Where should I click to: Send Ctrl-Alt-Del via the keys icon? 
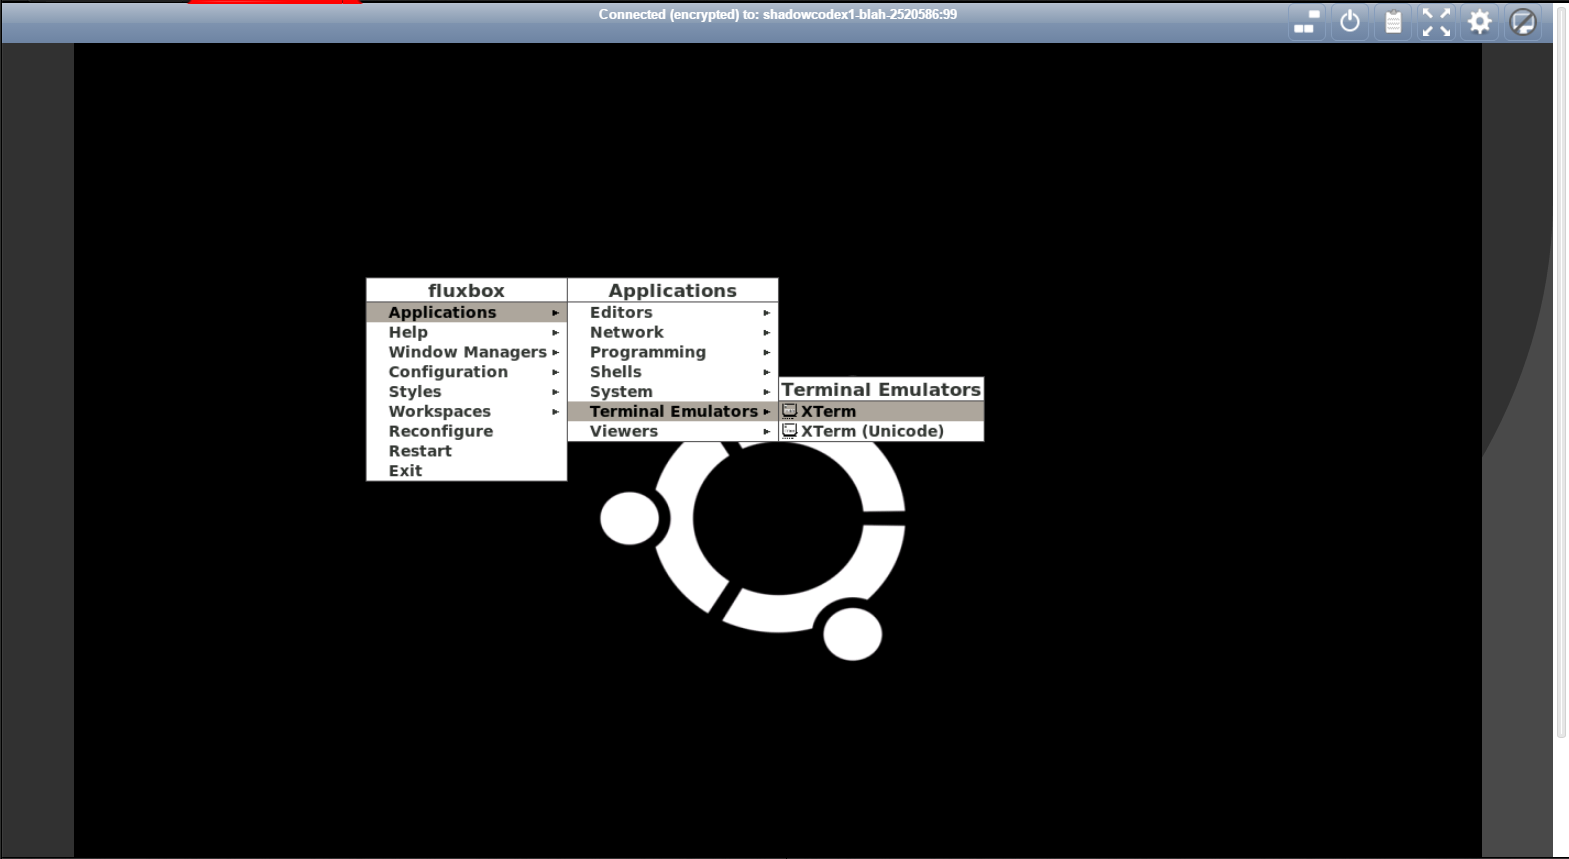(1307, 22)
